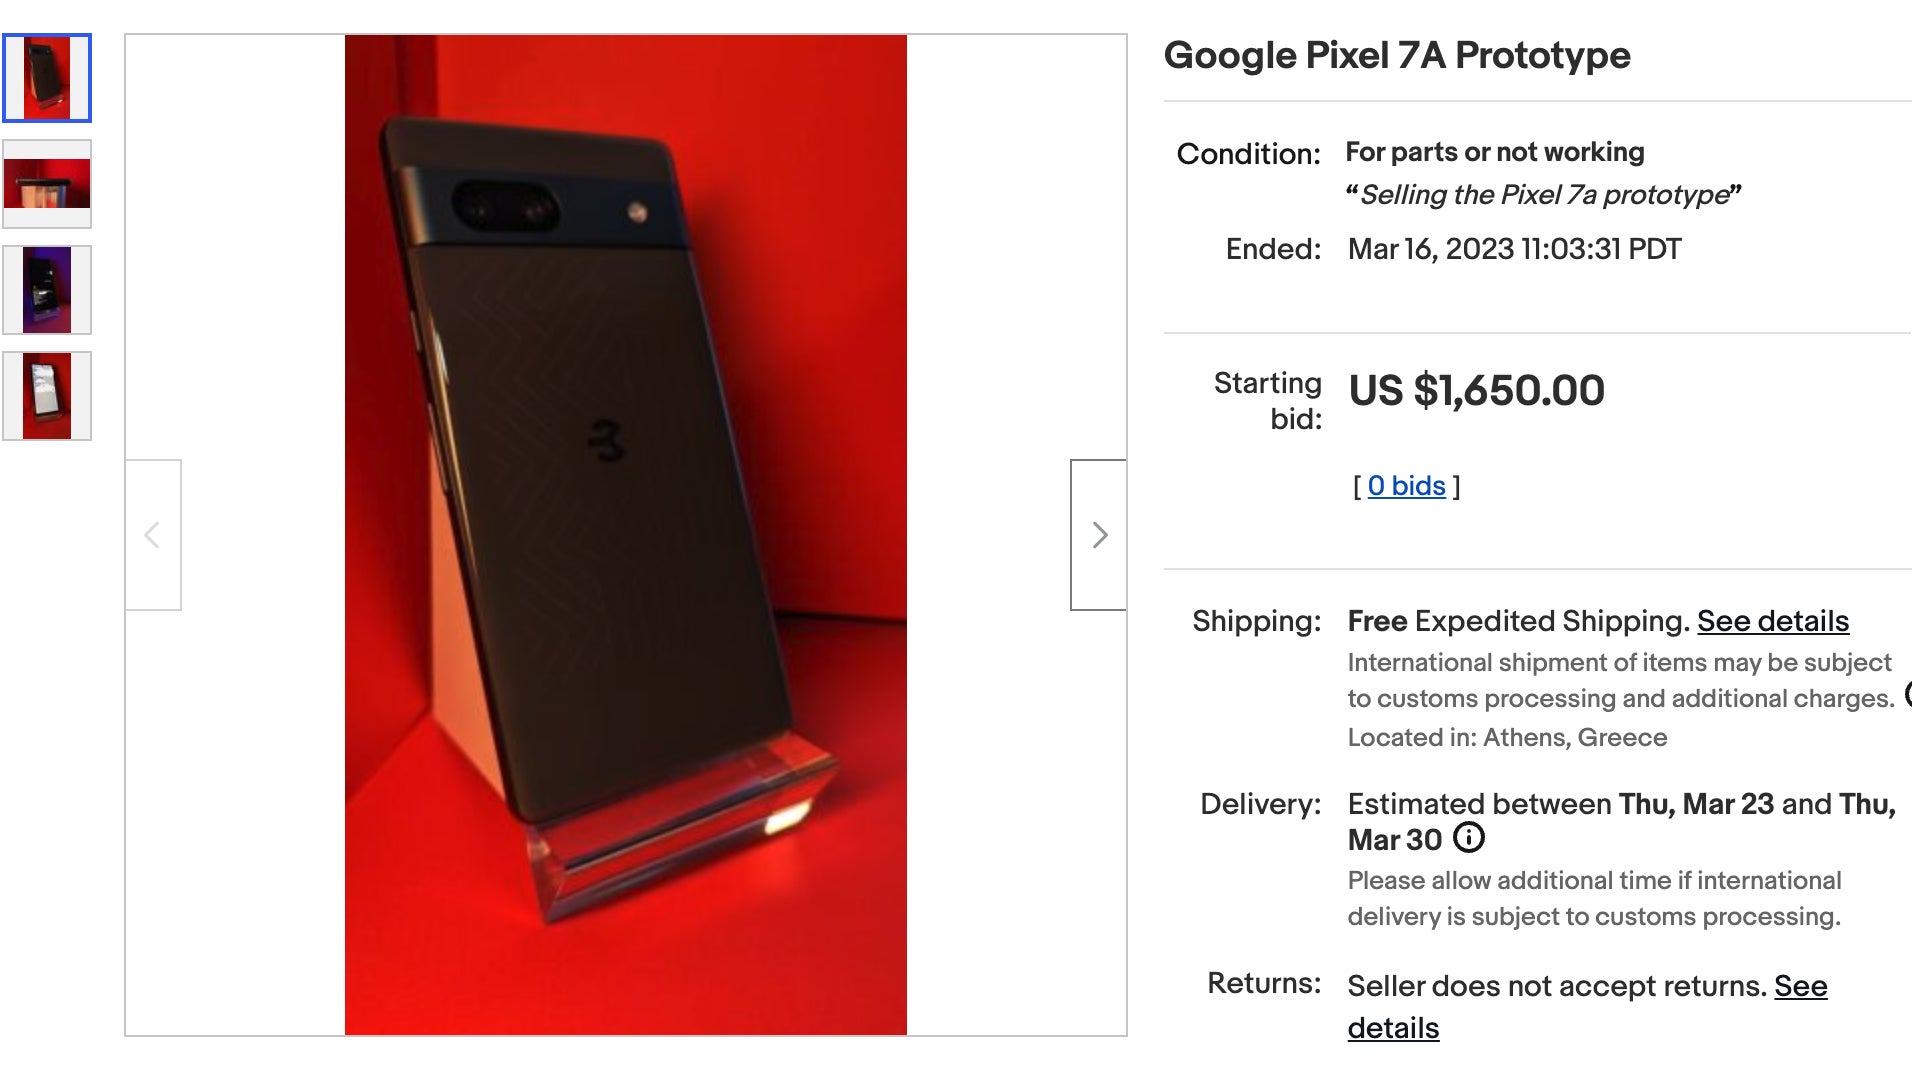Click the next image arrow
The height and width of the screenshot is (1077, 1912).
point(1099,535)
